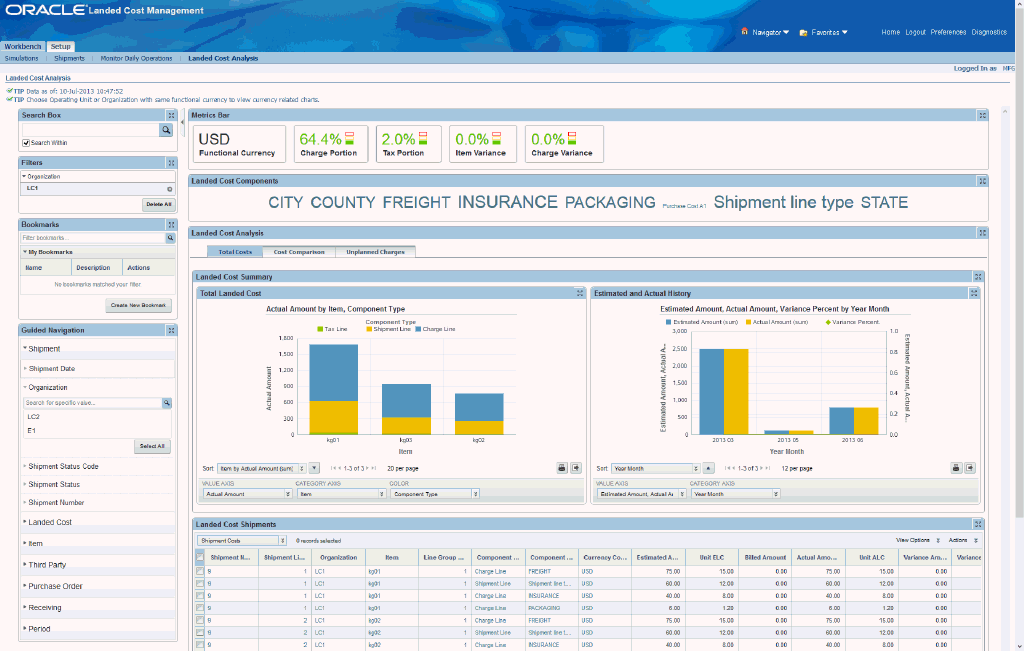Collapse the Bookmarks panel icon
The width and height of the screenshot is (1024, 651).
(x=171, y=225)
